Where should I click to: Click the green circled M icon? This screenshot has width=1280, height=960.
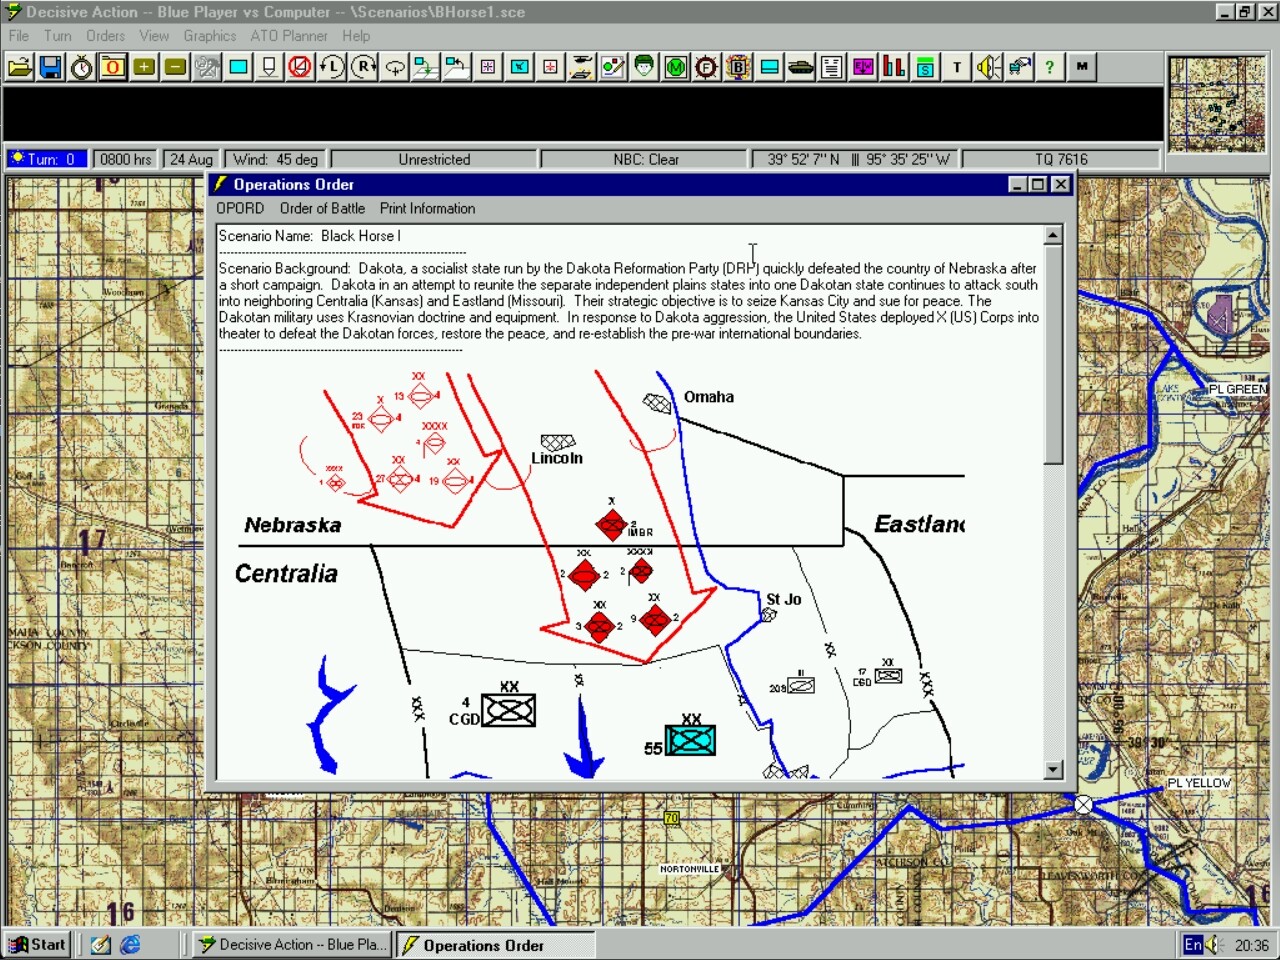coord(676,67)
